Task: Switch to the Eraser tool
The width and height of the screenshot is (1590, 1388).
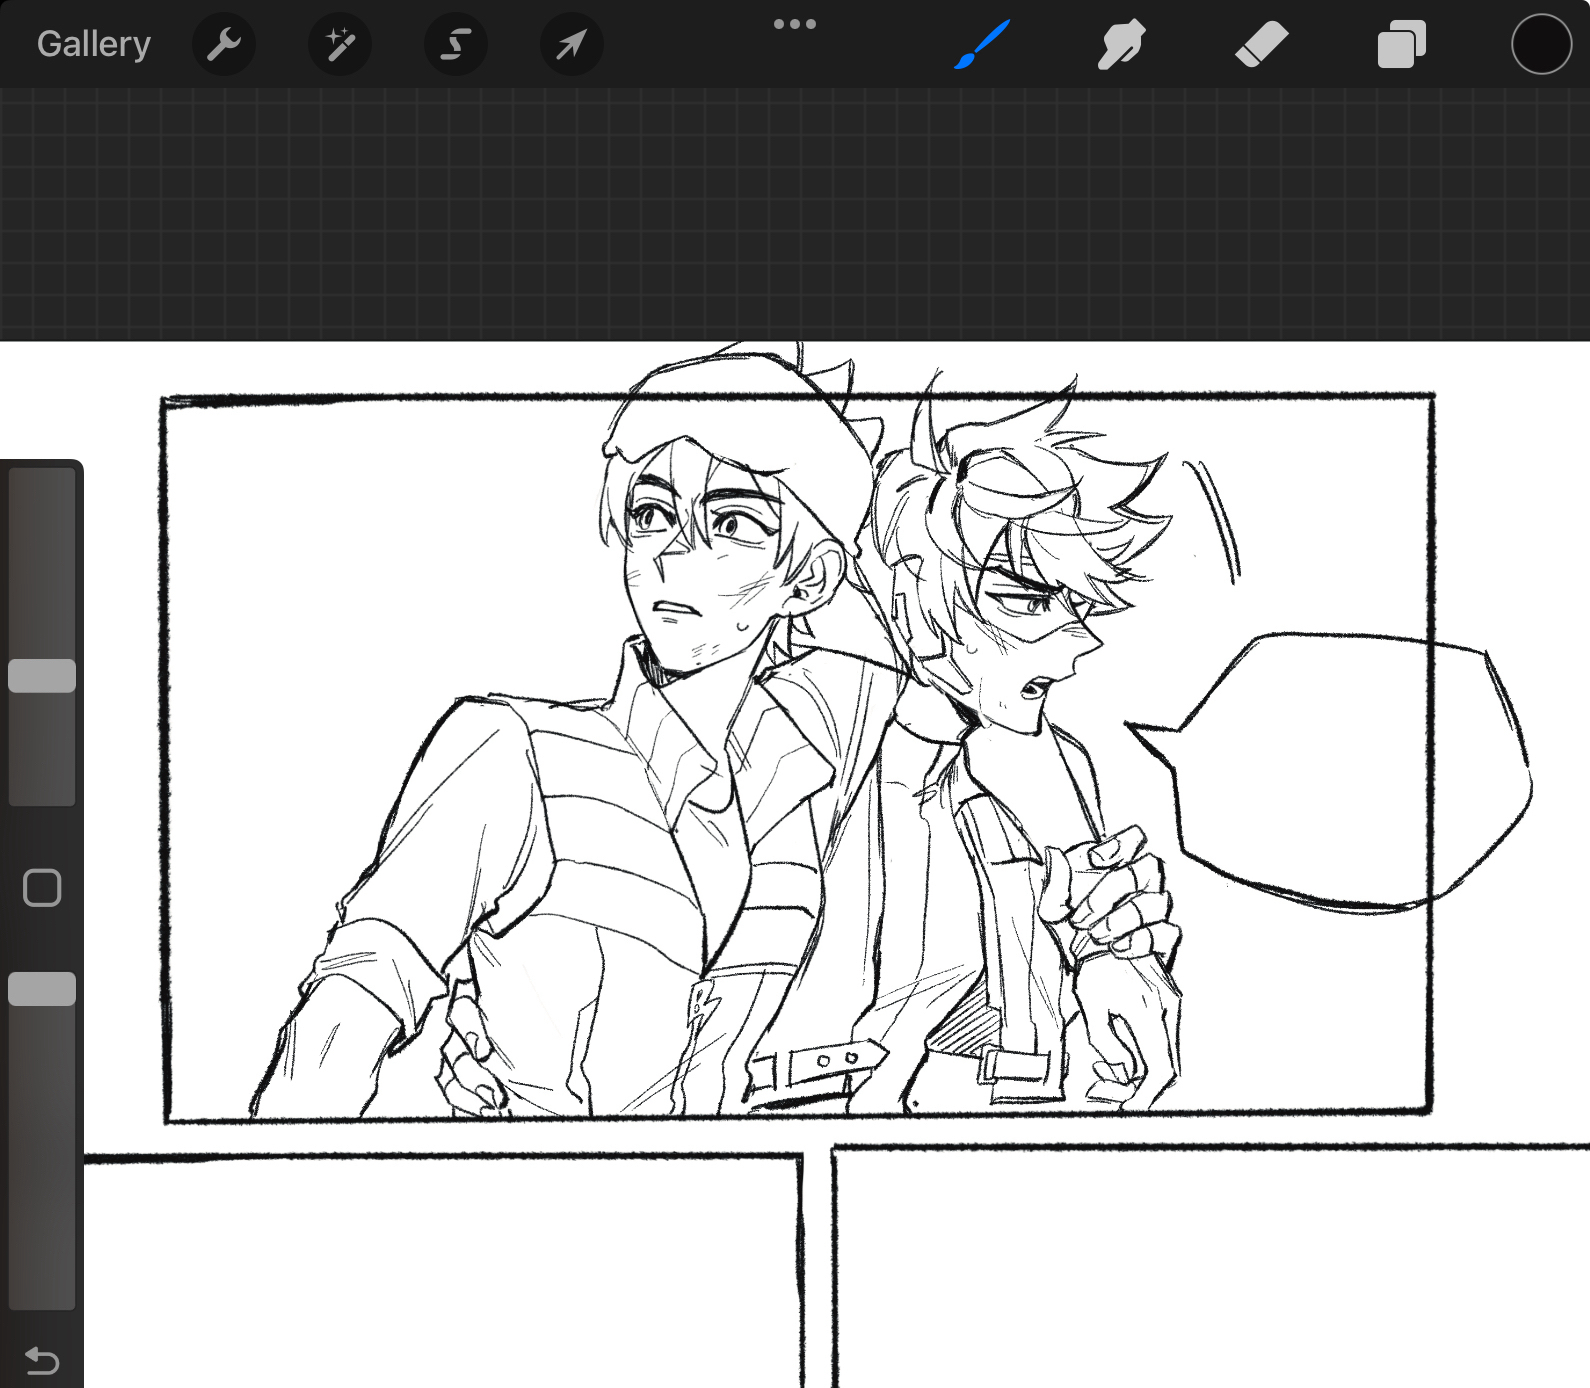Action: point(1261,44)
